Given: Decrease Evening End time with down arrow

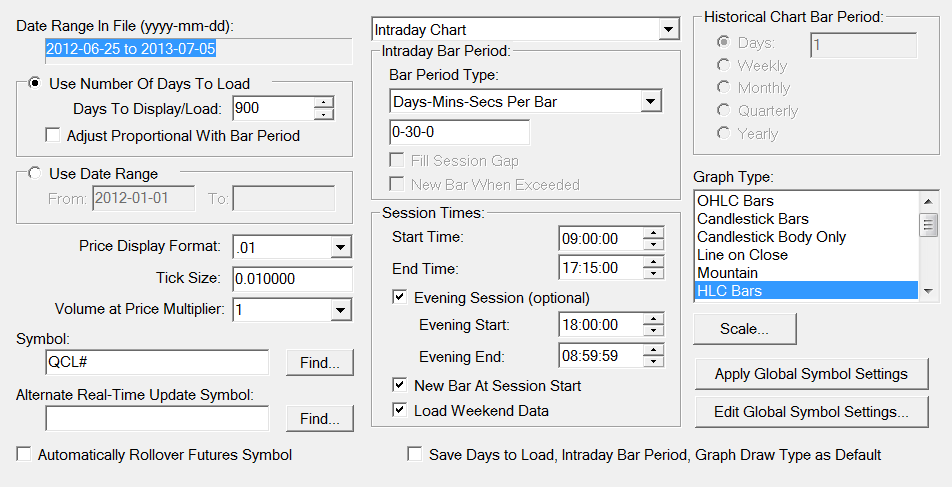Looking at the screenshot, I should pos(654,361).
